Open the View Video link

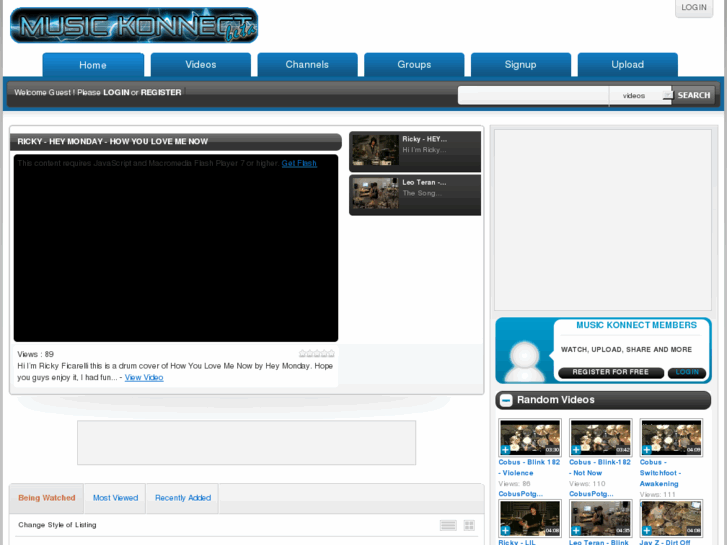pyautogui.click(x=144, y=378)
